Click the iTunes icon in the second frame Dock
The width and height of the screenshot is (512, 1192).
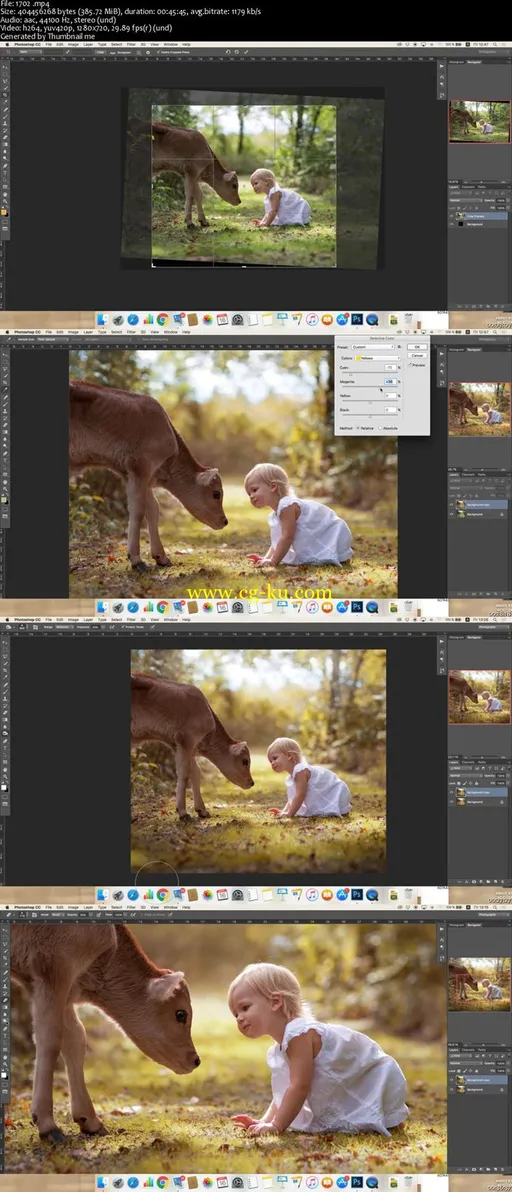312,607
